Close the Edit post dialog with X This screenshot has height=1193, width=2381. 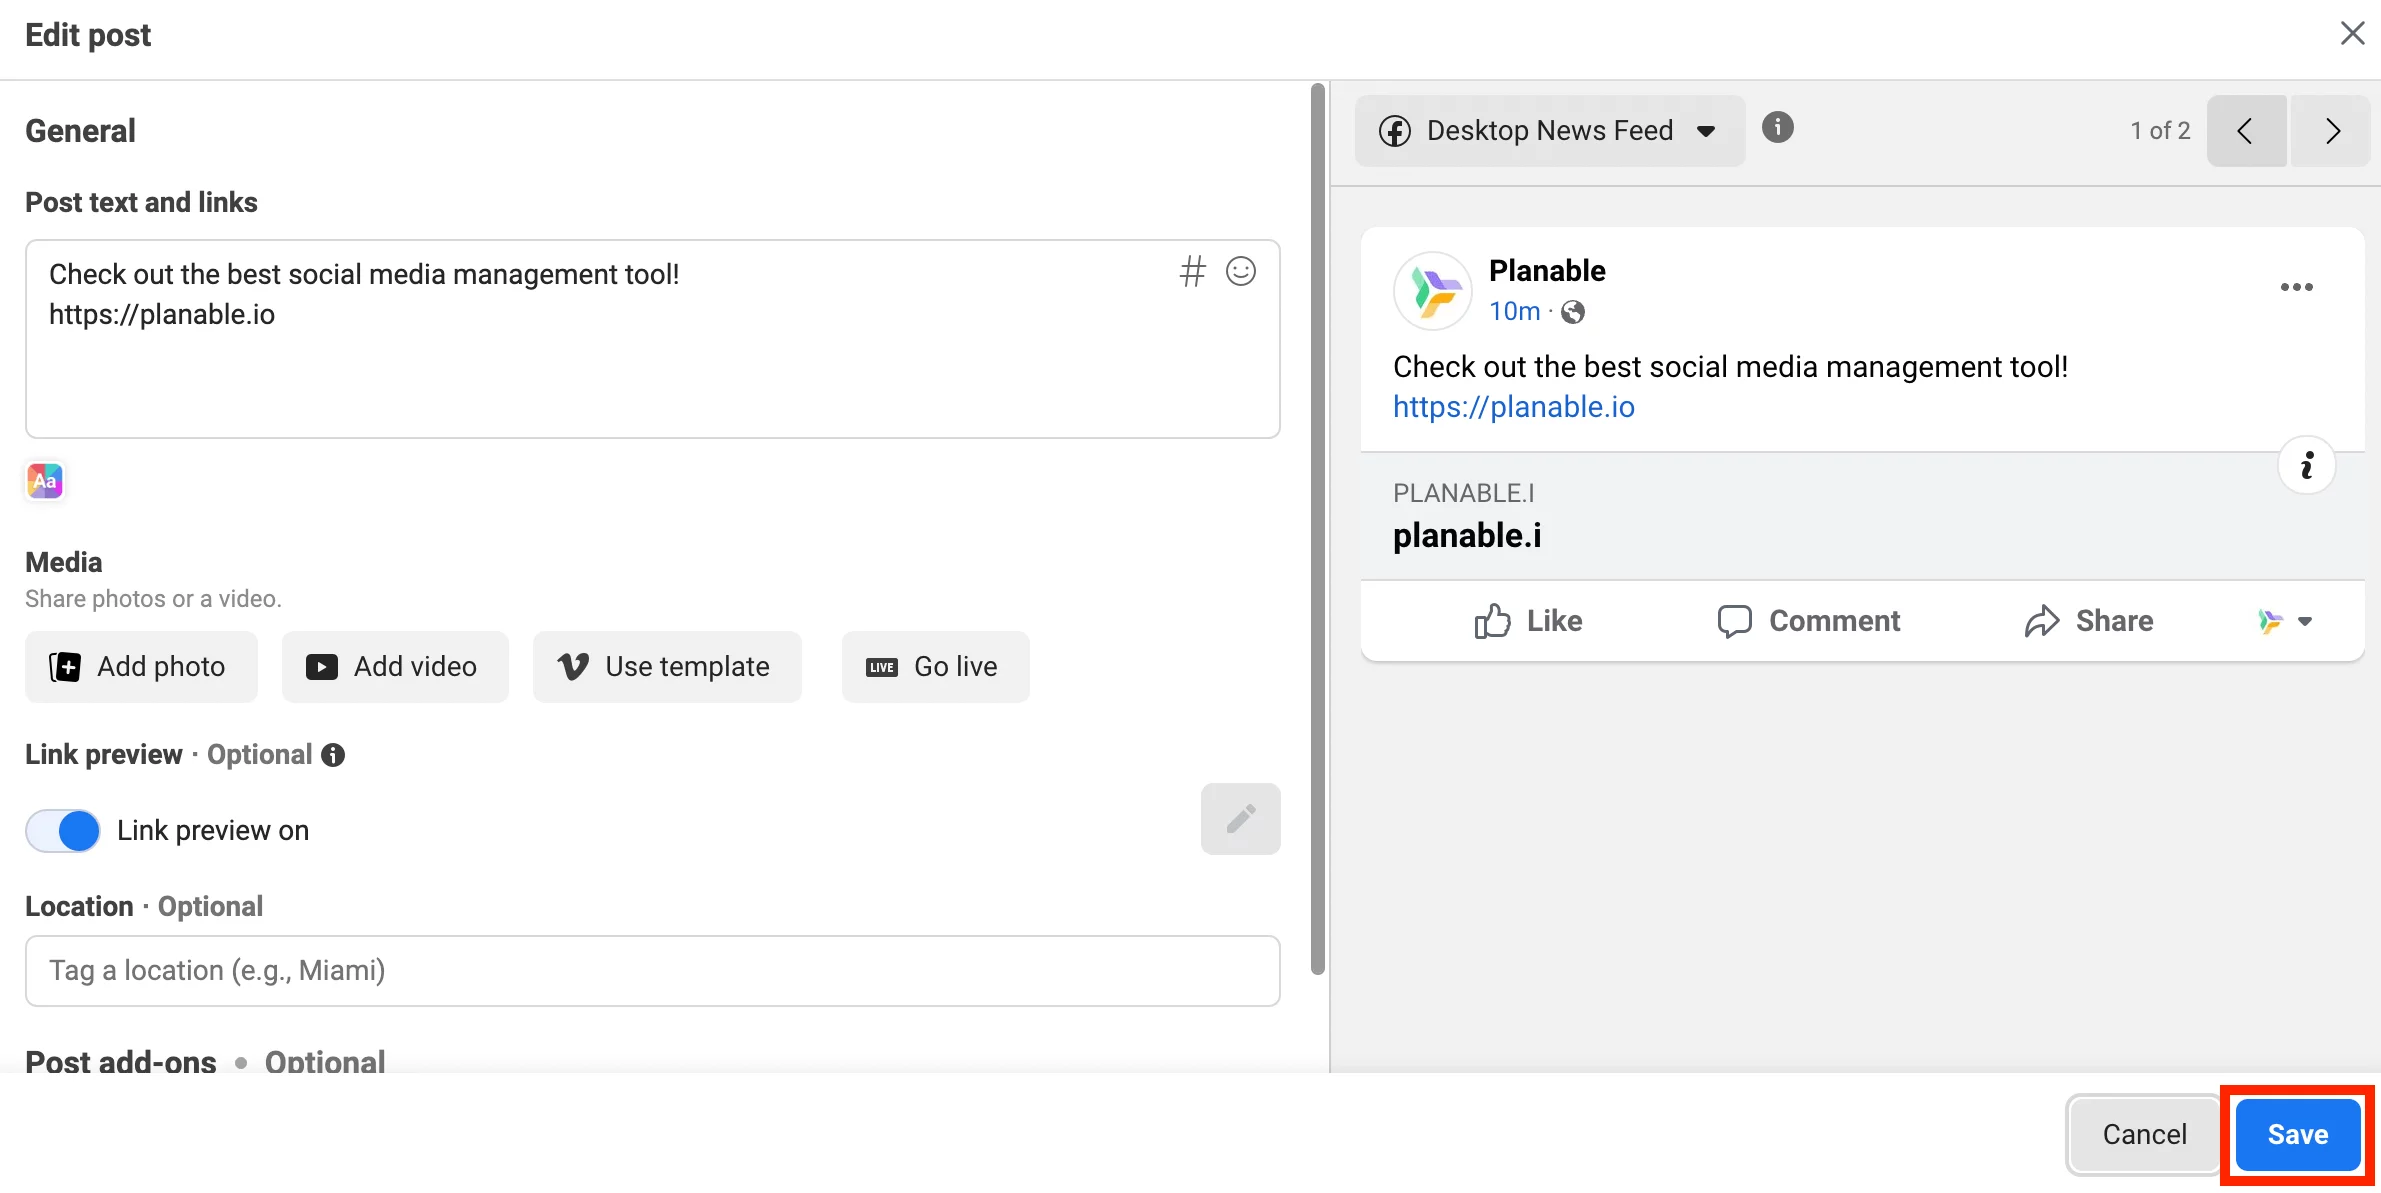coord(2352,34)
